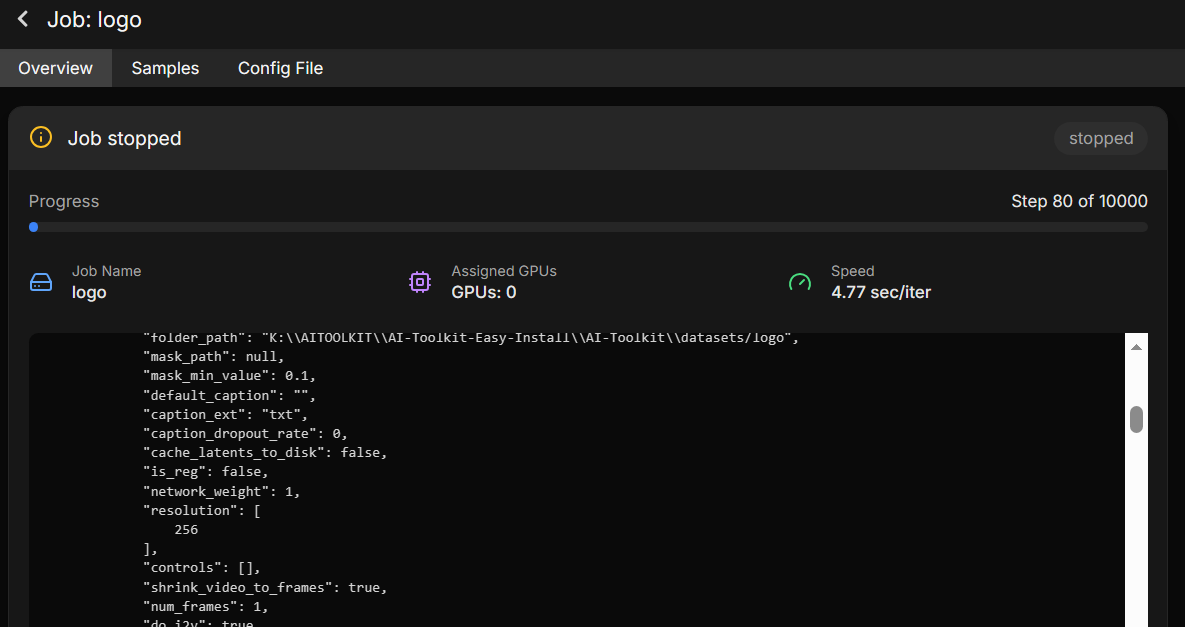Screen dimensions: 1185x627
Task: Click the 4.77 sec/iter speed value
Action: (881, 292)
